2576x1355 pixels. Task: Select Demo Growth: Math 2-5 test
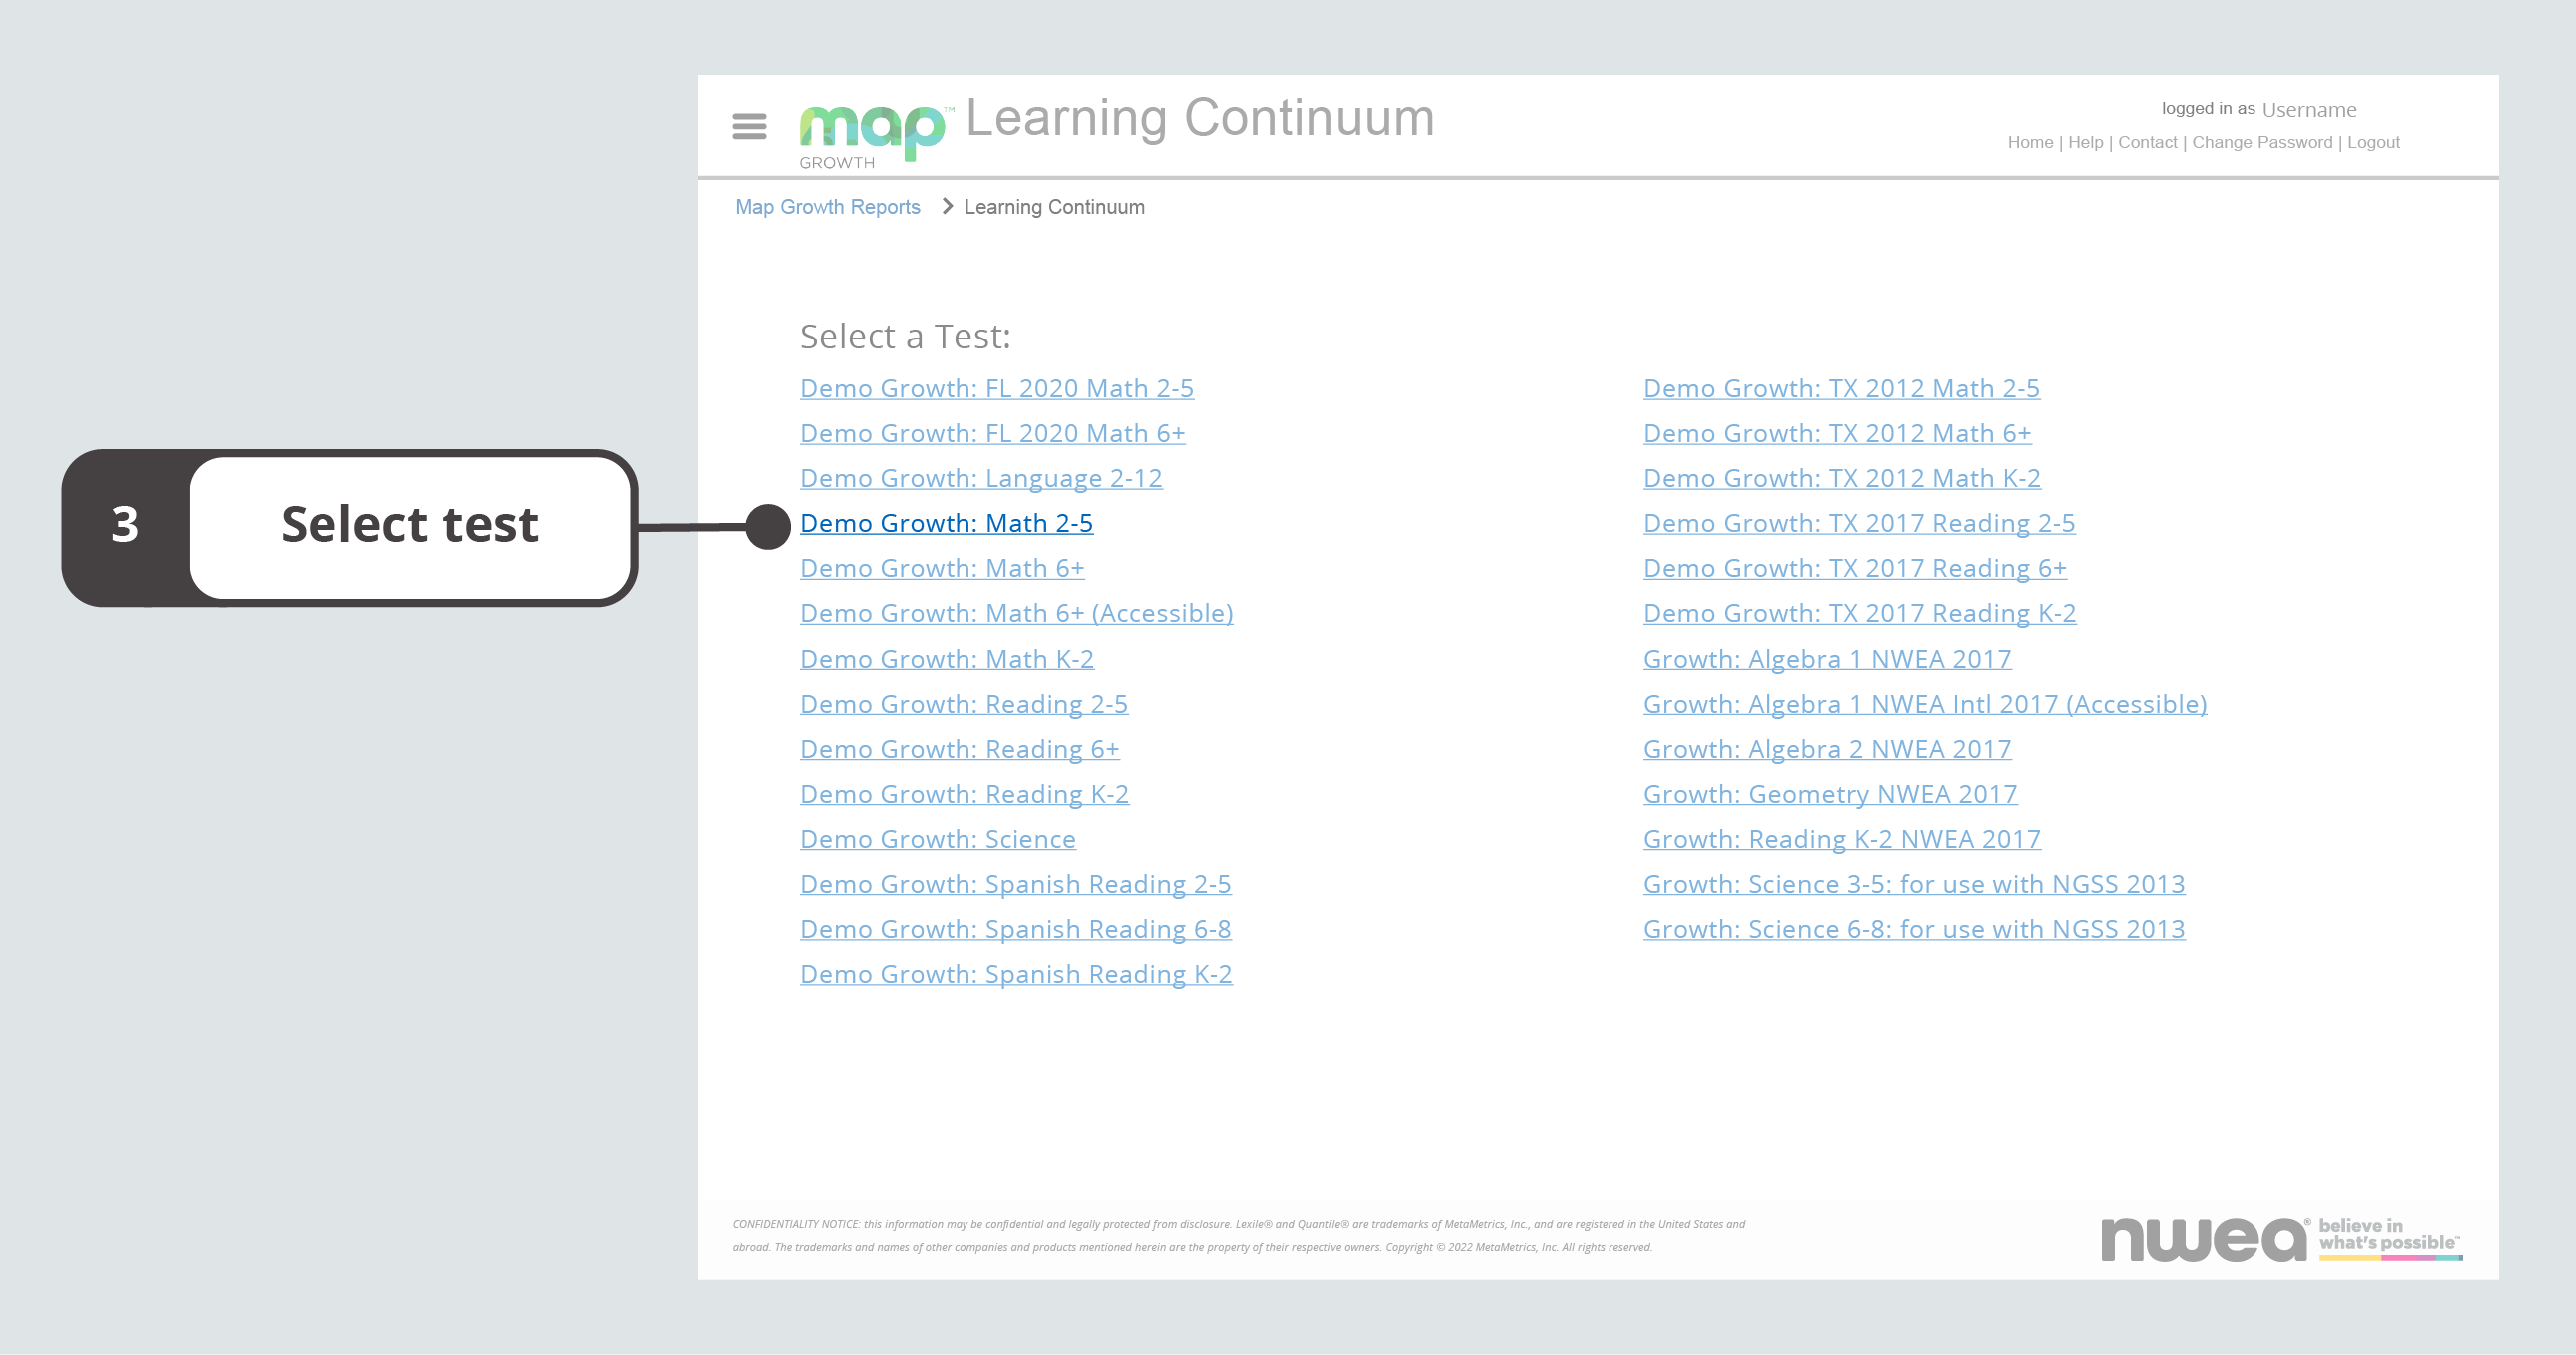point(948,523)
